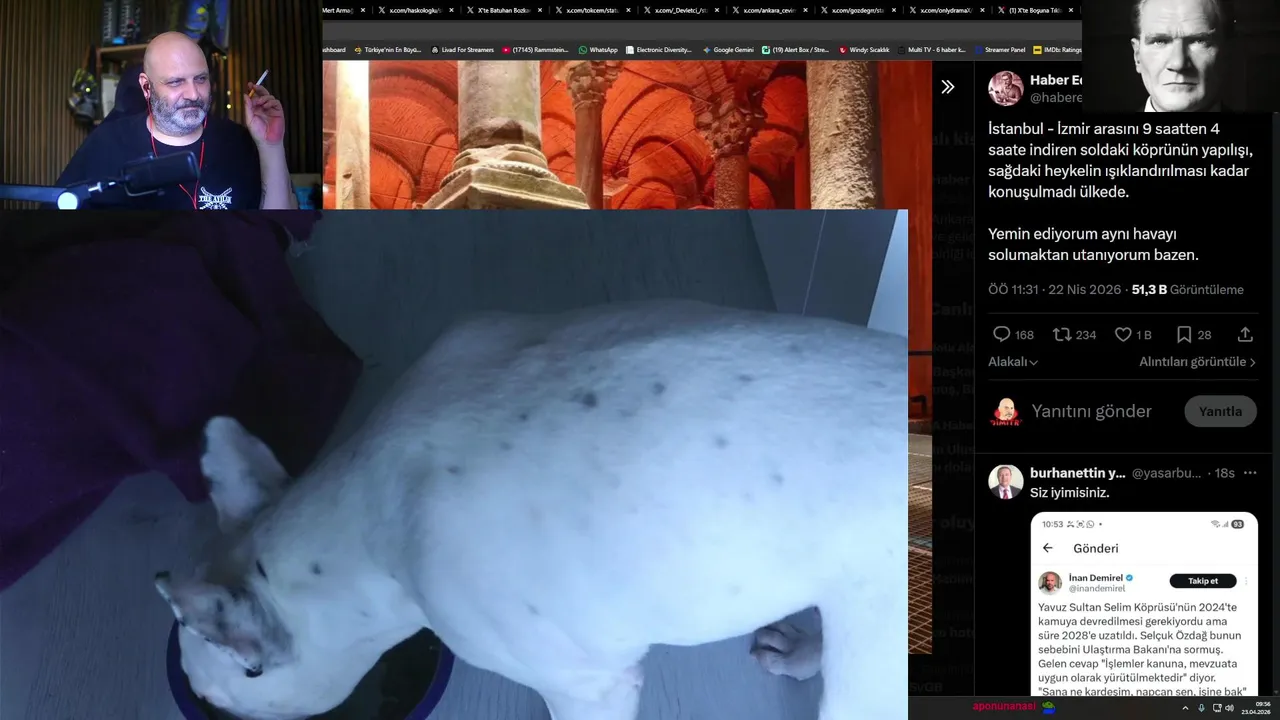
Task: Open Multi TV - 6 haber bookmark
Action: point(931,49)
